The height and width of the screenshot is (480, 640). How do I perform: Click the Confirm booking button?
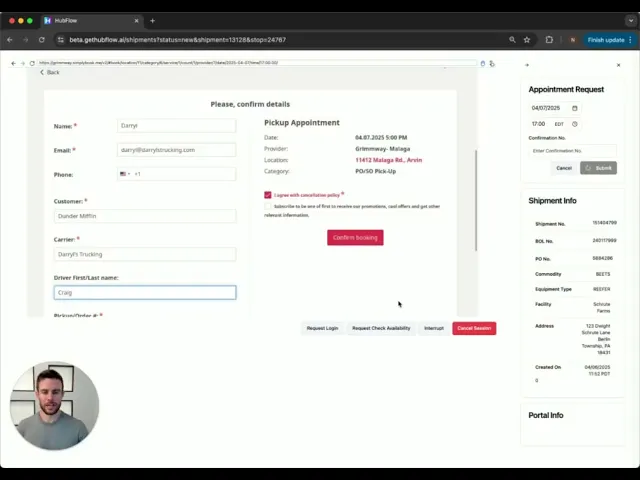point(355,238)
